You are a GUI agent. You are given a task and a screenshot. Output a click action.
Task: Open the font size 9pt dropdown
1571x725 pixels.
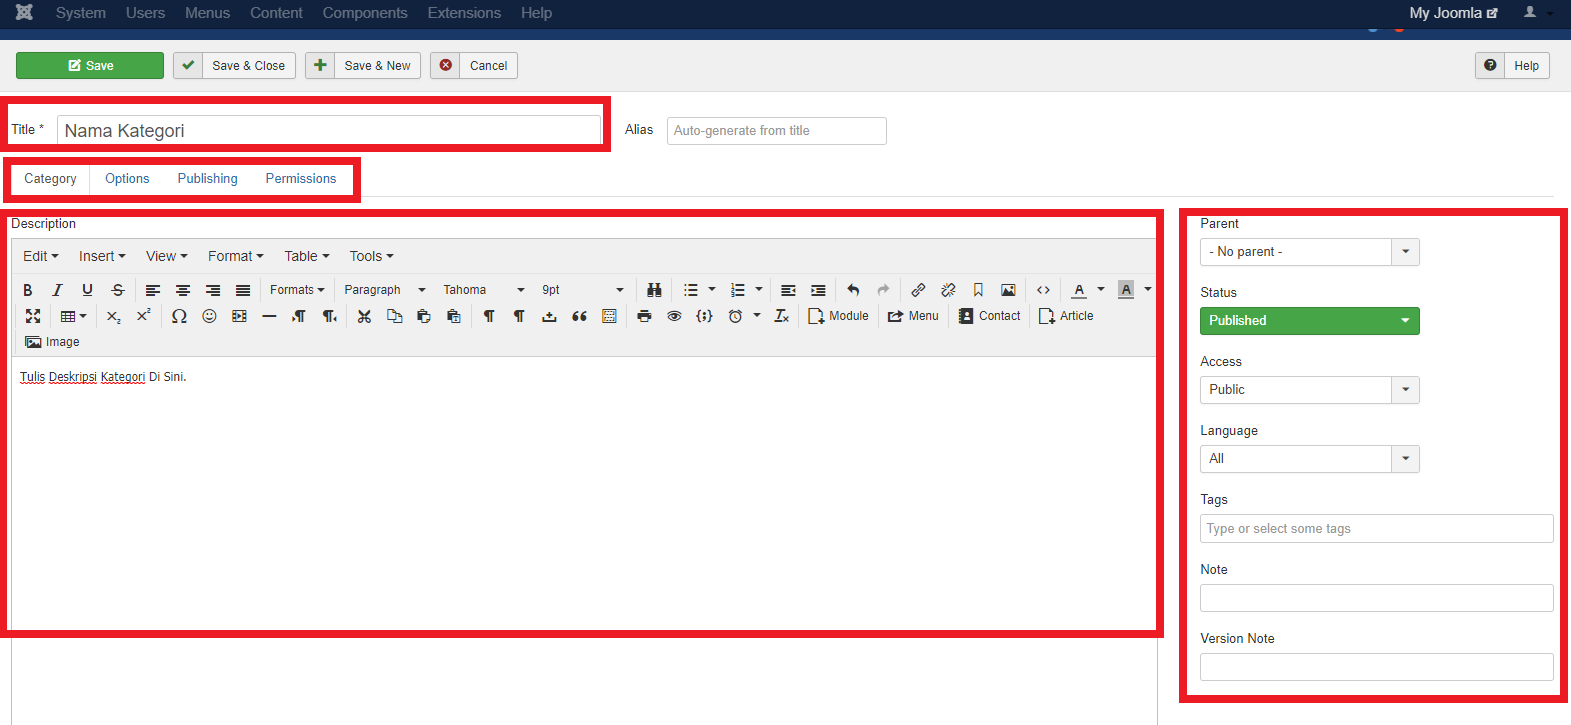coord(582,290)
